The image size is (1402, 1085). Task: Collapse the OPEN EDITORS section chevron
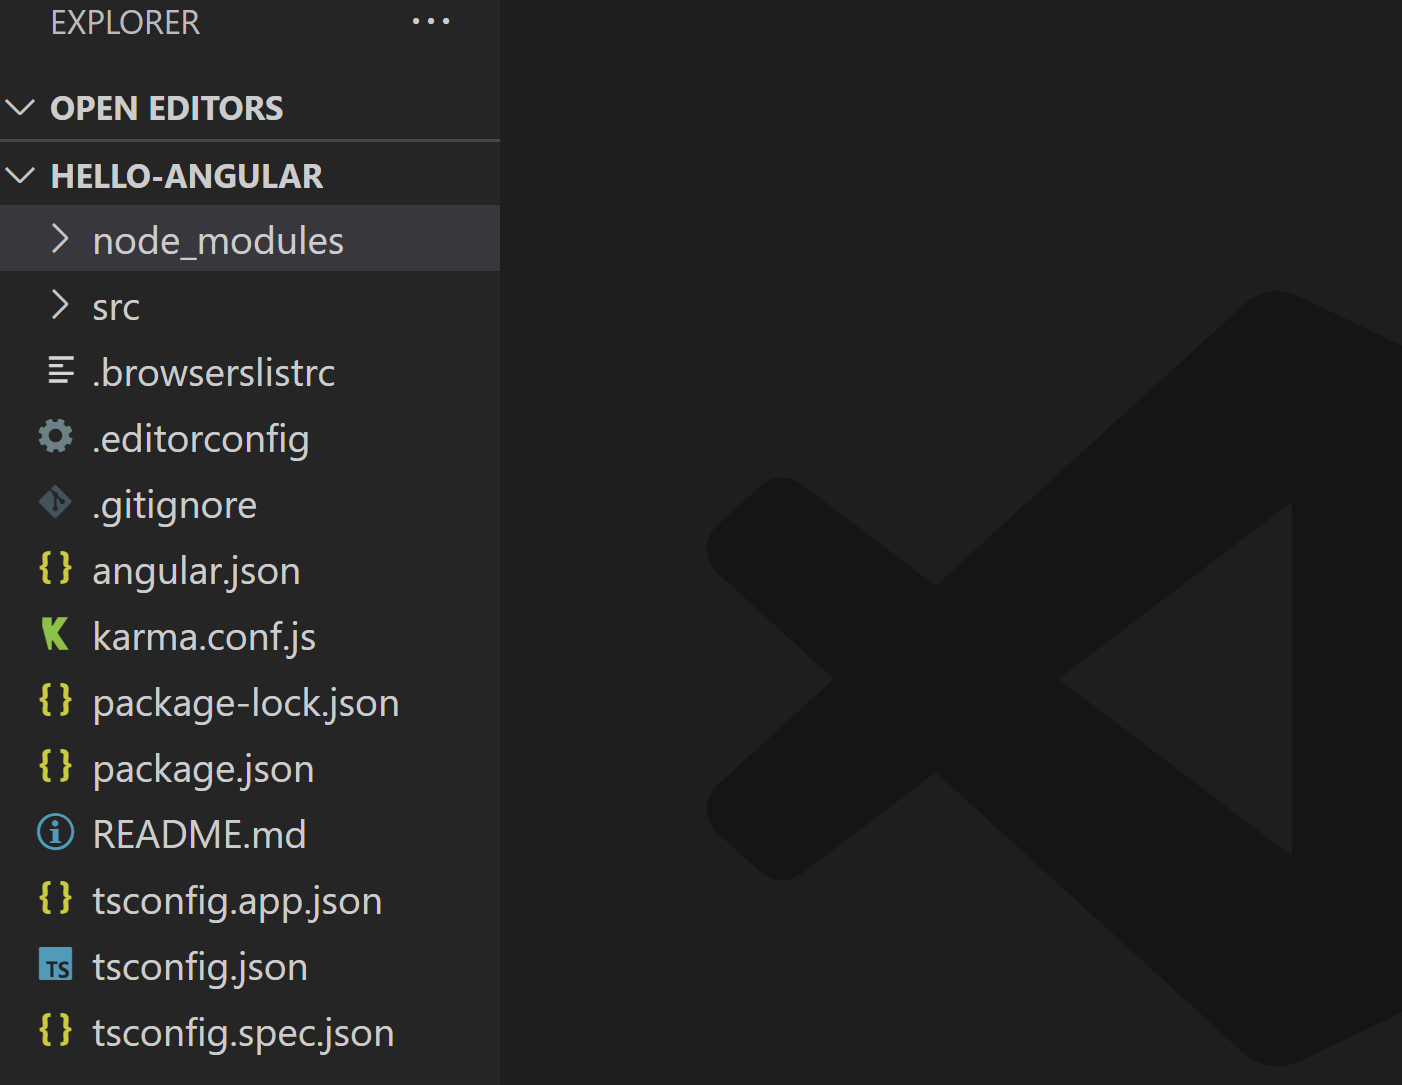coord(21,107)
